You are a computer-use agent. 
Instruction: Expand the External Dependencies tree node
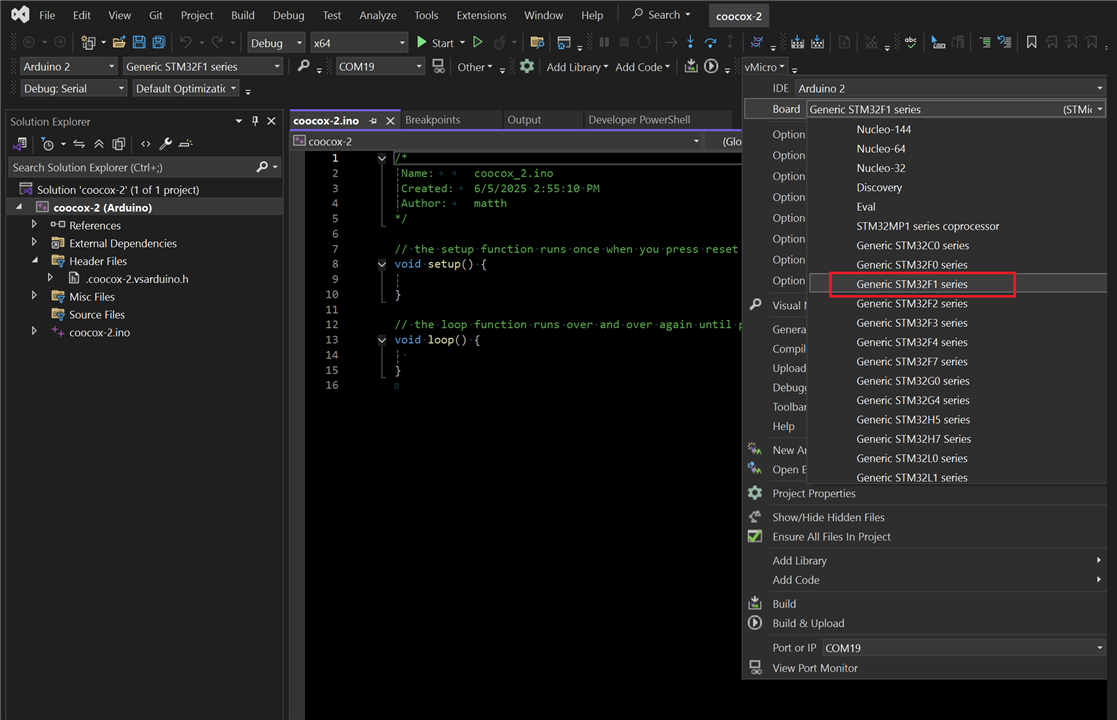(x=35, y=243)
